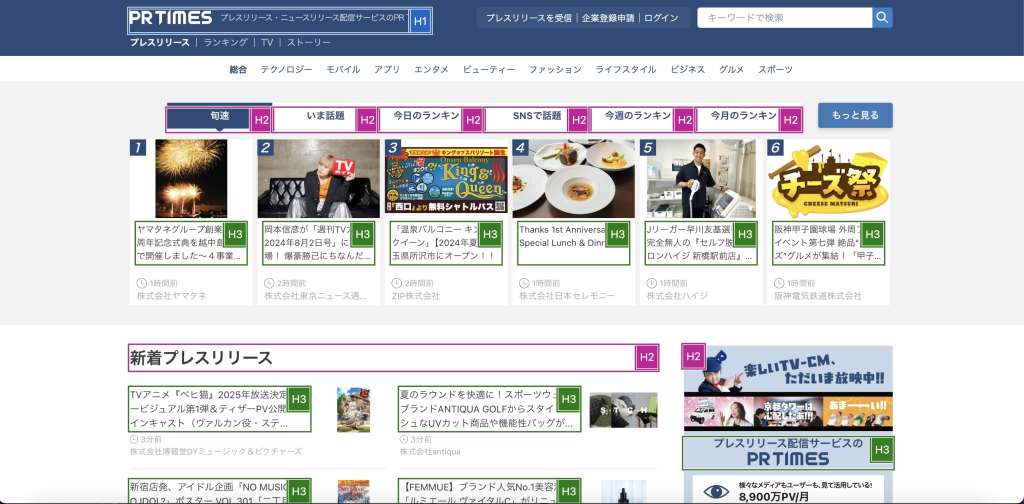Switch to the いま話題 tab

point(325,118)
